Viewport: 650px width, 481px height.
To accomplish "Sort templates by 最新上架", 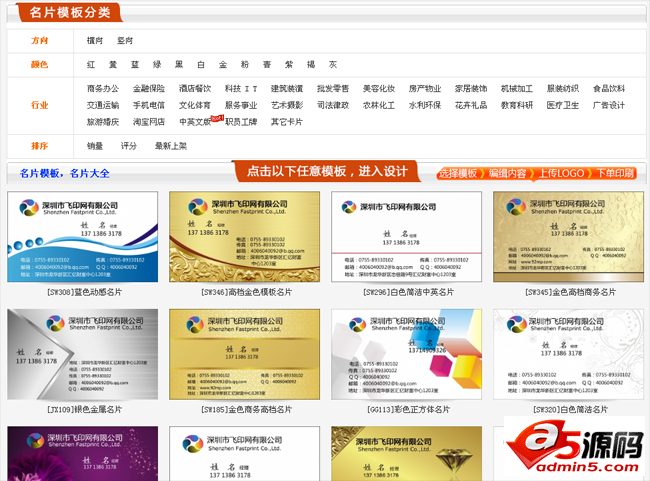I will coord(171,146).
